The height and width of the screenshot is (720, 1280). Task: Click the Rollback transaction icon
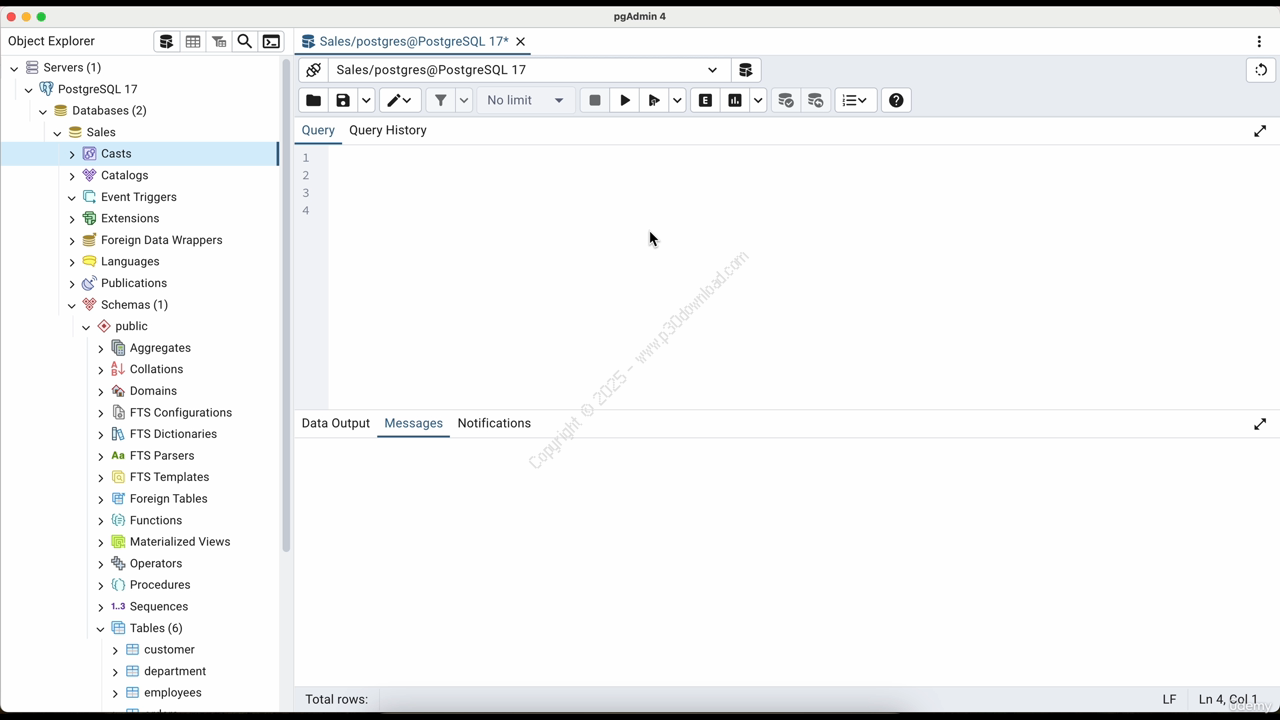click(816, 100)
